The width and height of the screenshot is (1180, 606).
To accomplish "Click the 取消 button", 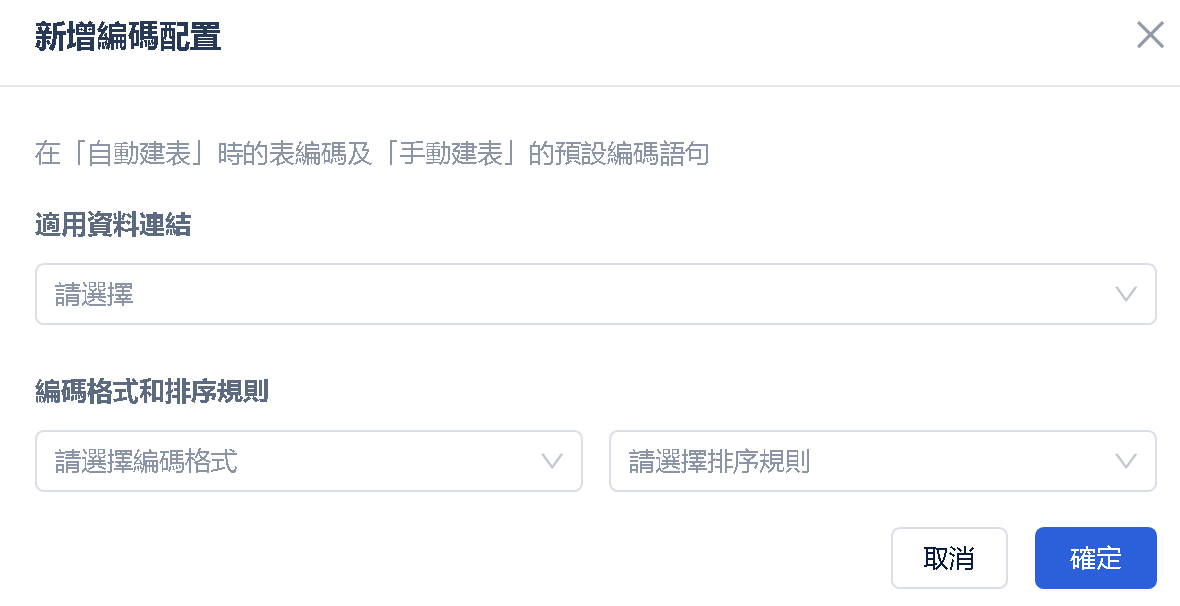I will [949, 558].
